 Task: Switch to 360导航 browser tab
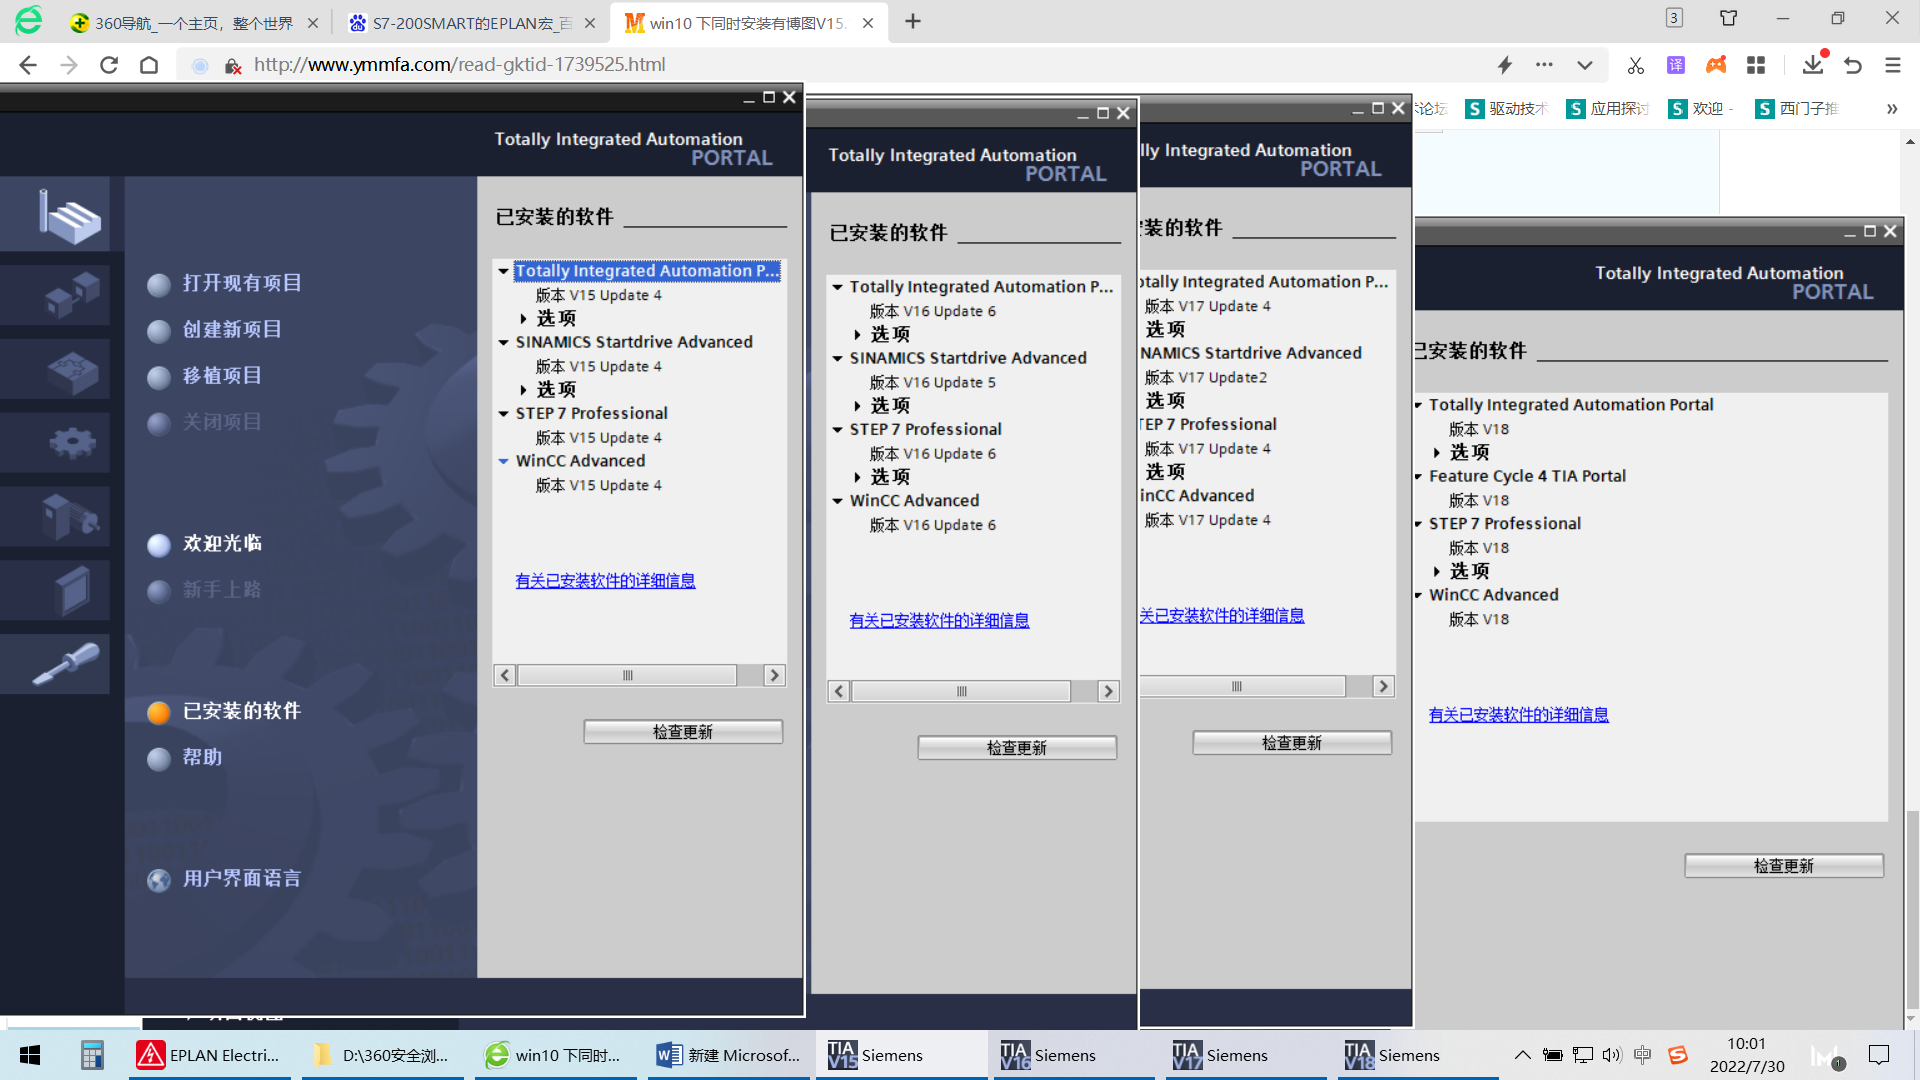coord(192,22)
